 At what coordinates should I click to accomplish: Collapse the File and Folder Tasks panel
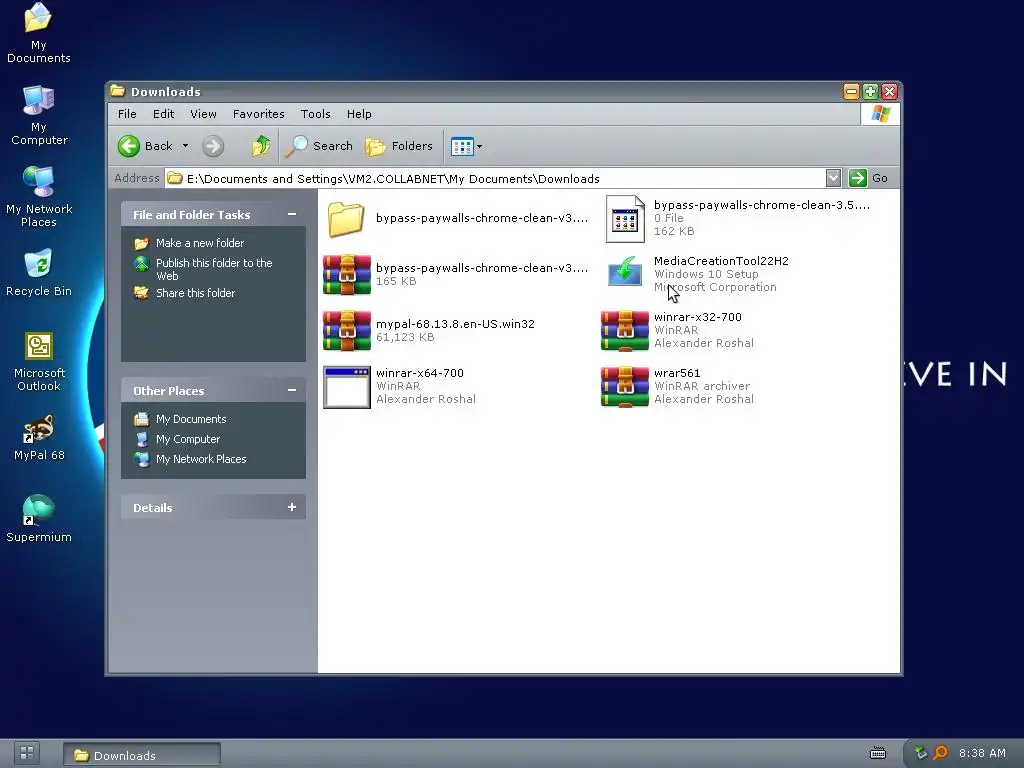tap(292, 214)
